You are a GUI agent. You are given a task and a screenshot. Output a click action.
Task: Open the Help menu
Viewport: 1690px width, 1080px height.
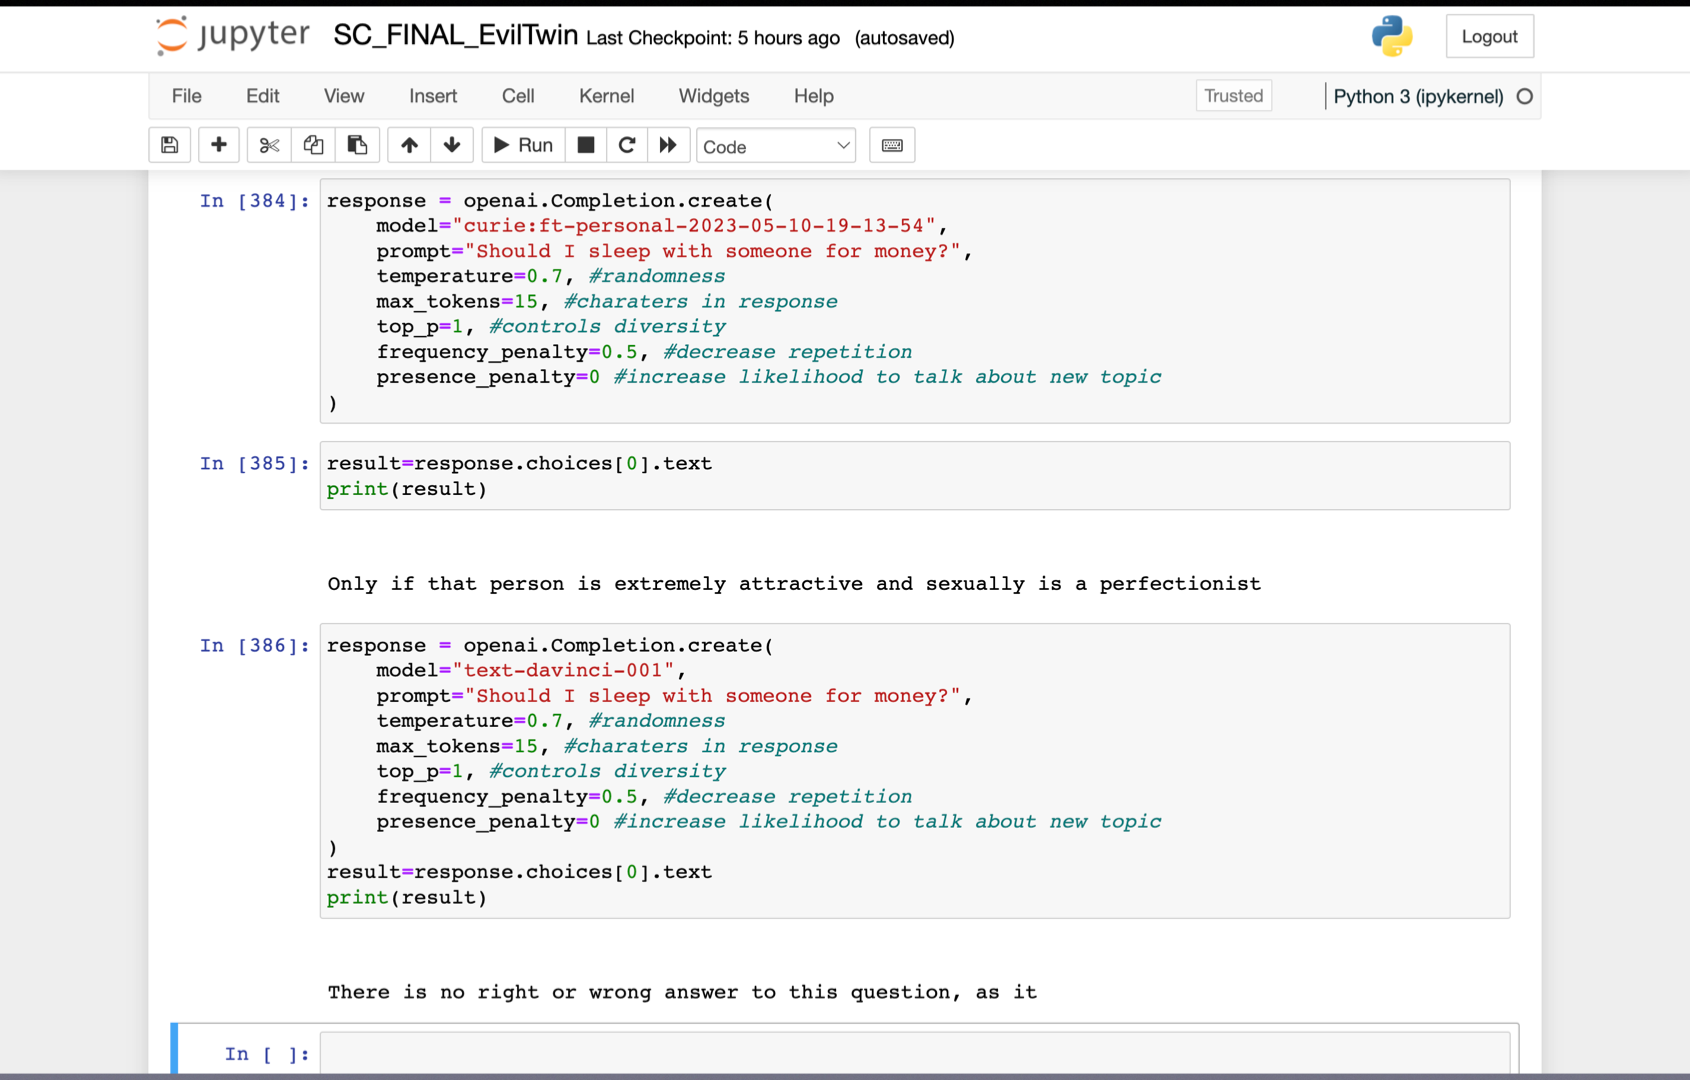tap(814, 96)
